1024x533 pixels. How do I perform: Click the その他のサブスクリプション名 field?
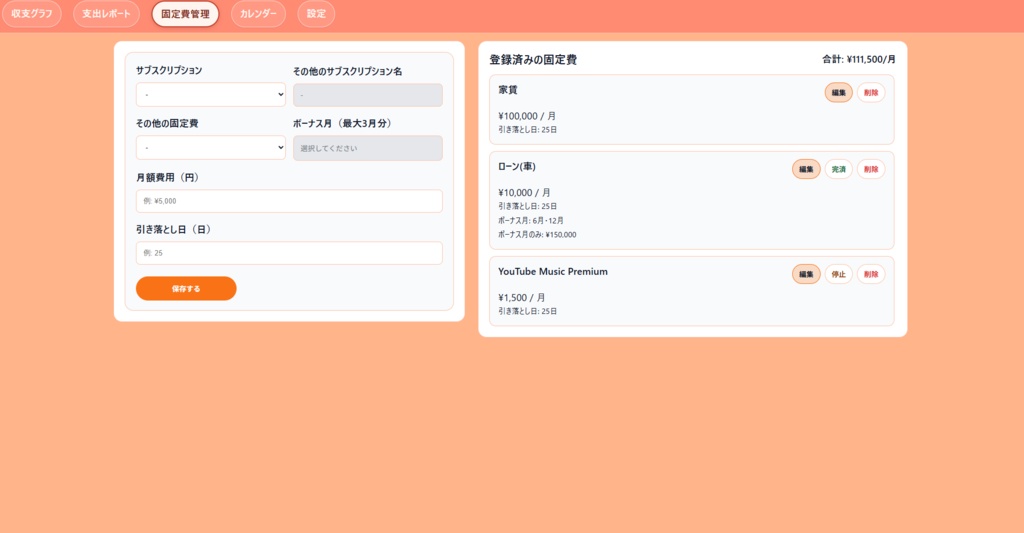pyautogui.click(x=368, y=95)
